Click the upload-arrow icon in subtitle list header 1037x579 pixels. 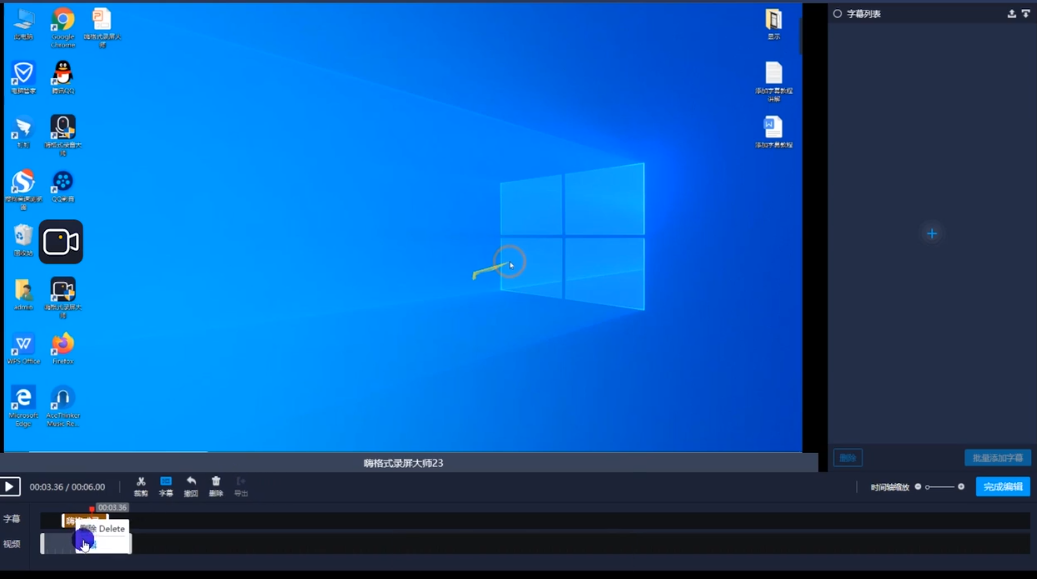pos(1011,14)
